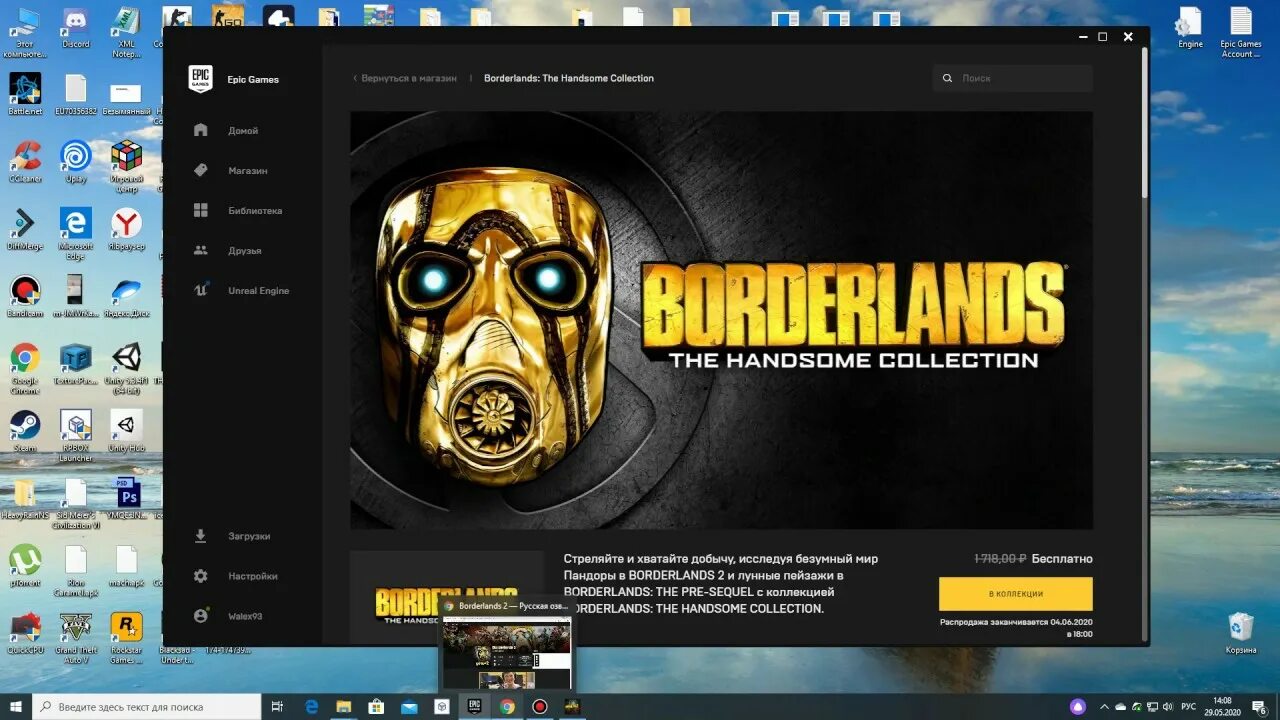
Task: Click the volume speaker tray icon
Action: pos(1167,707)
